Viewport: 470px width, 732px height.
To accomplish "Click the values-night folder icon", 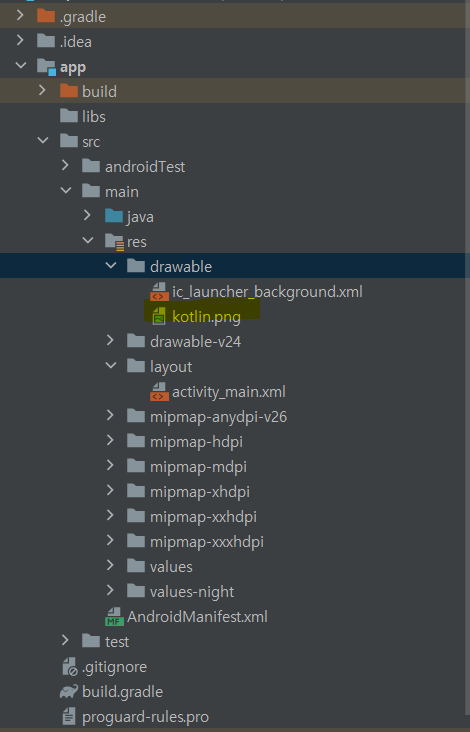I will (136, 591).
